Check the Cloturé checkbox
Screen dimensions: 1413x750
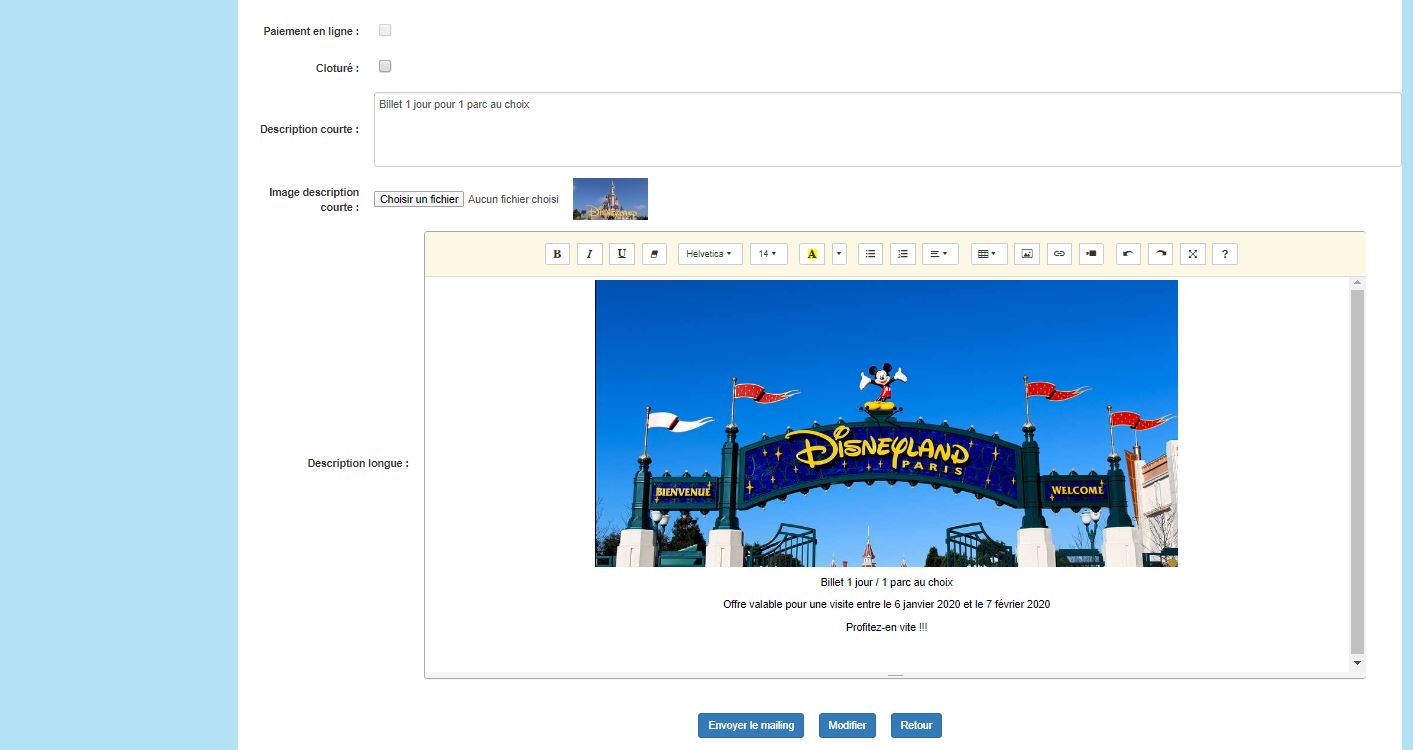pos(385,67)
